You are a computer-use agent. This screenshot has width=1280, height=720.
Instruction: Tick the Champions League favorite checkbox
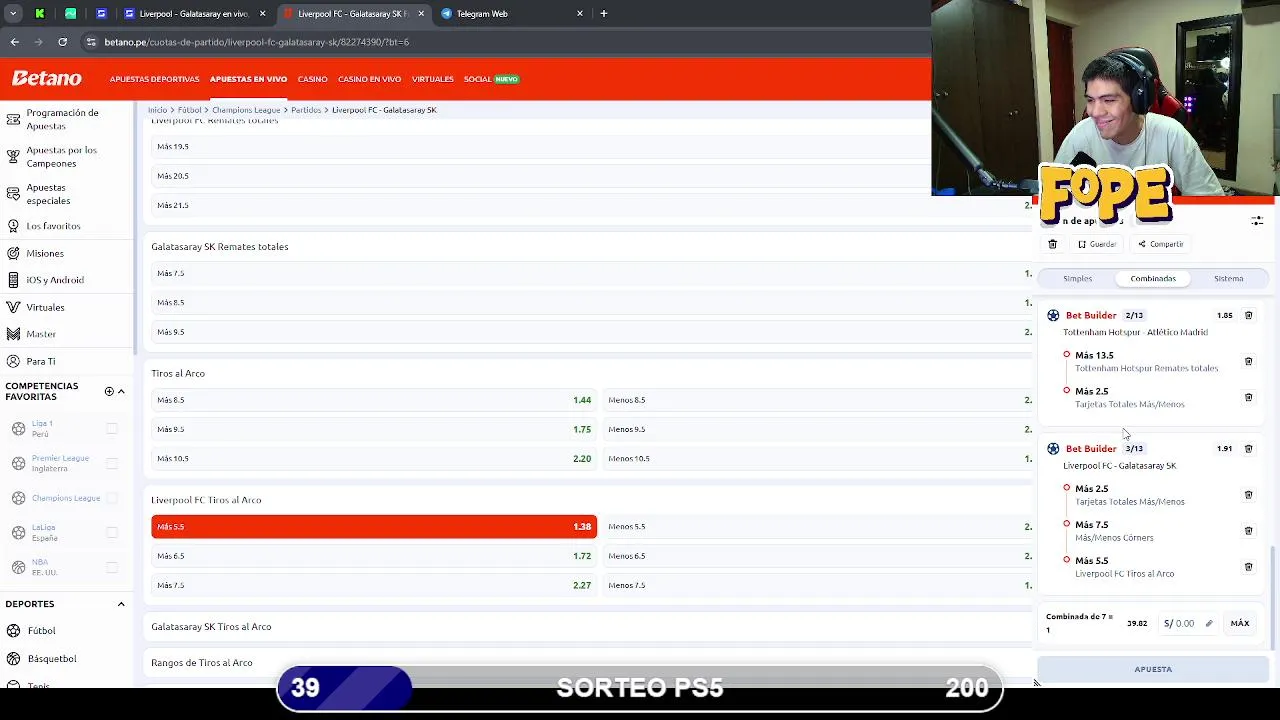pyautogui.click(x=112, y=498)
